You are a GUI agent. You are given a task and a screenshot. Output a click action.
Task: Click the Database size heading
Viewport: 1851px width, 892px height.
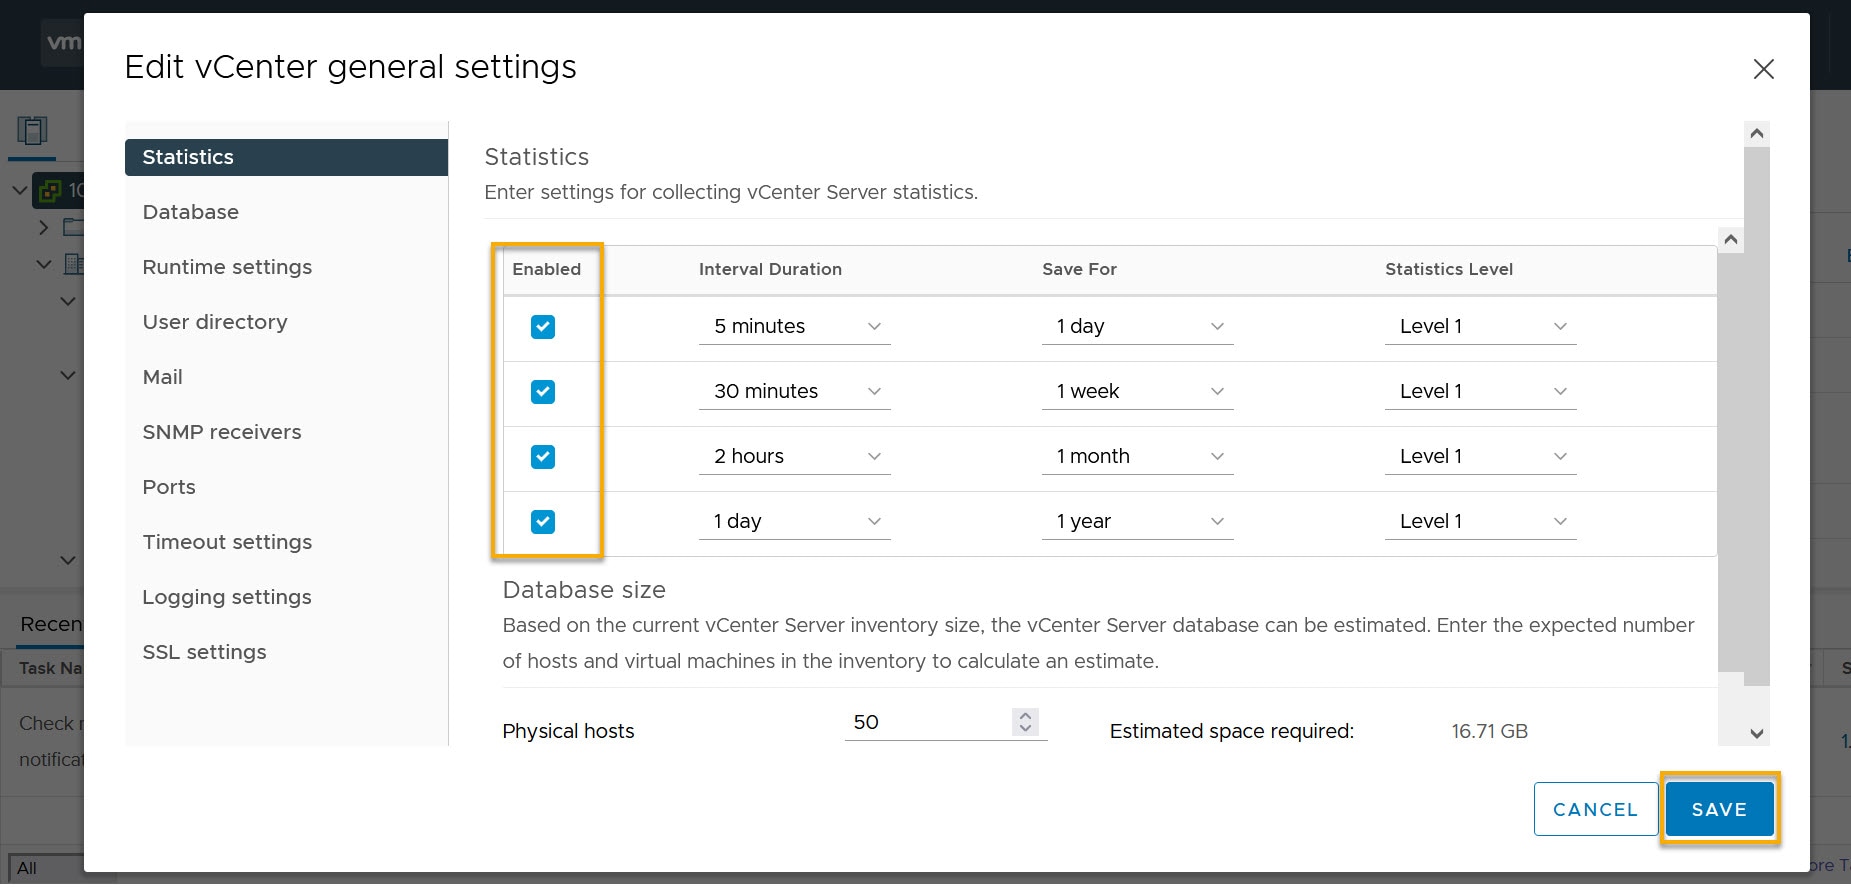[584, 590]
